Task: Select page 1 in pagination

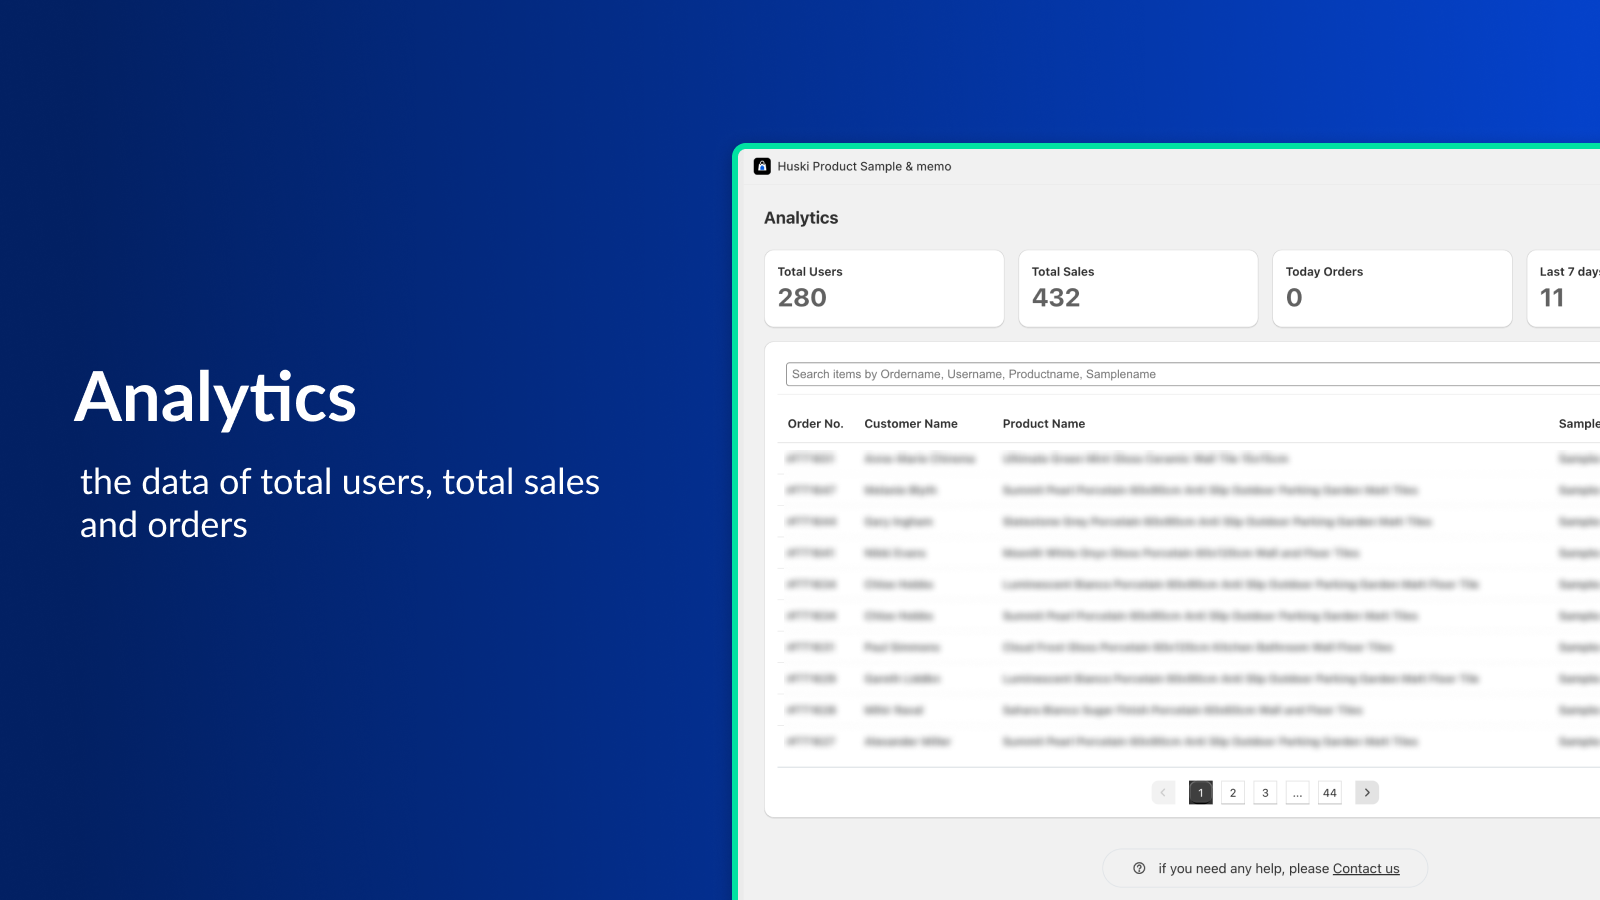Action: 1201,792
